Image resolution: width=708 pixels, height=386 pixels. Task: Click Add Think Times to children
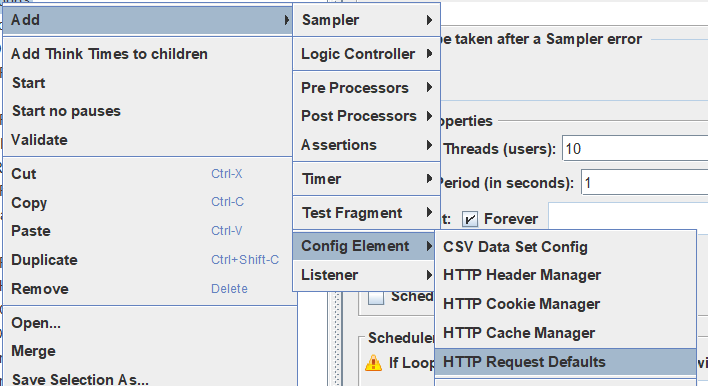point(148,54)
